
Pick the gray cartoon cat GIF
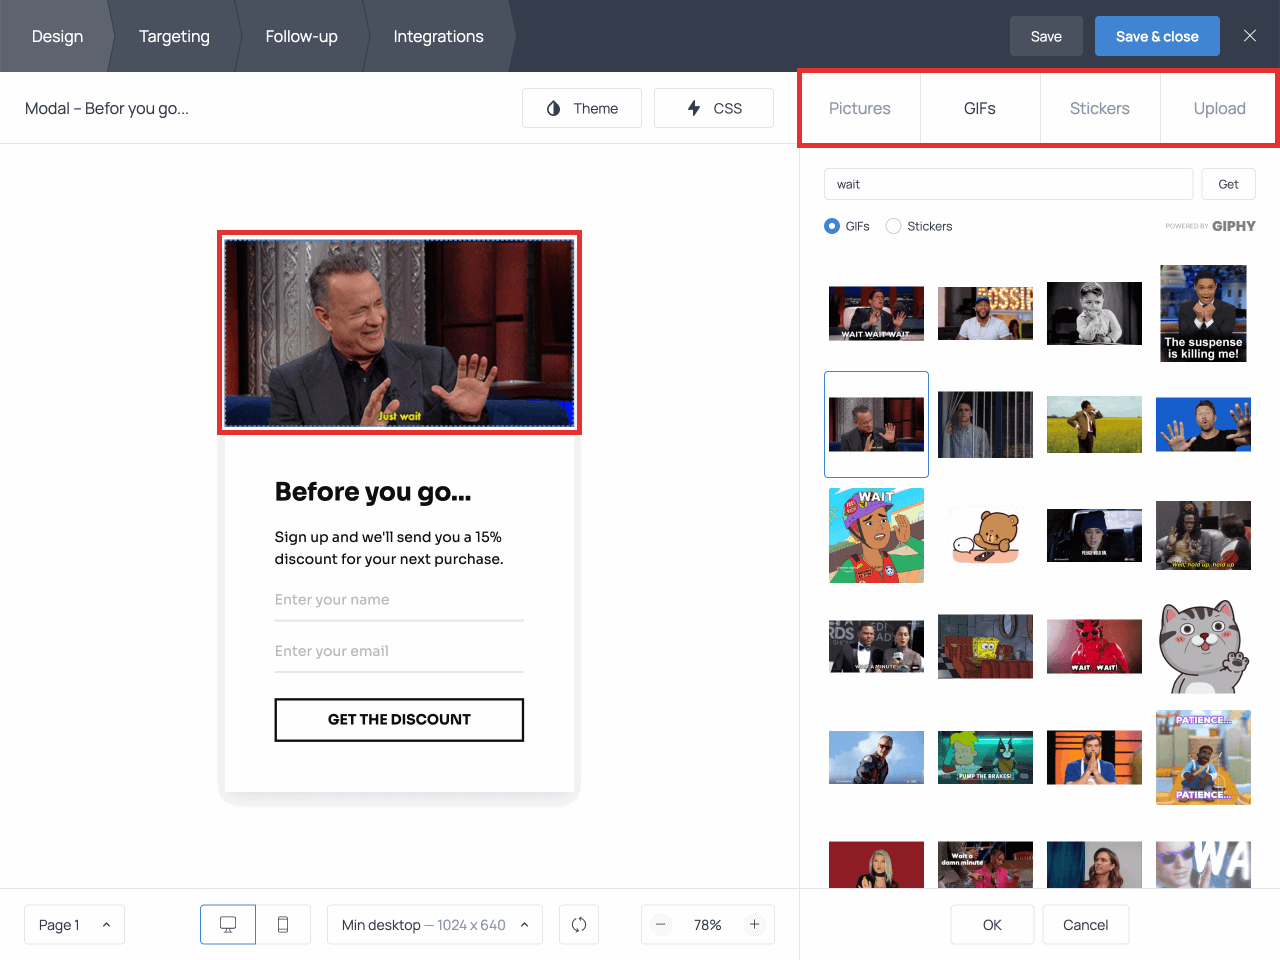[1203, 647]
